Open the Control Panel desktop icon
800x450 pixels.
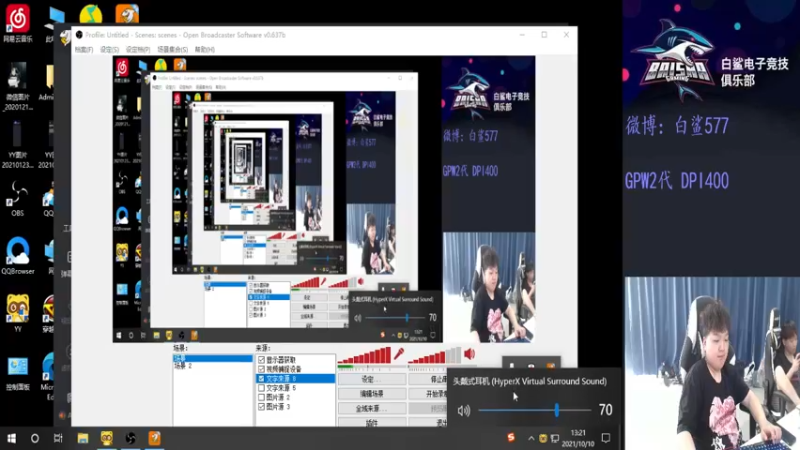pos(17,372)
